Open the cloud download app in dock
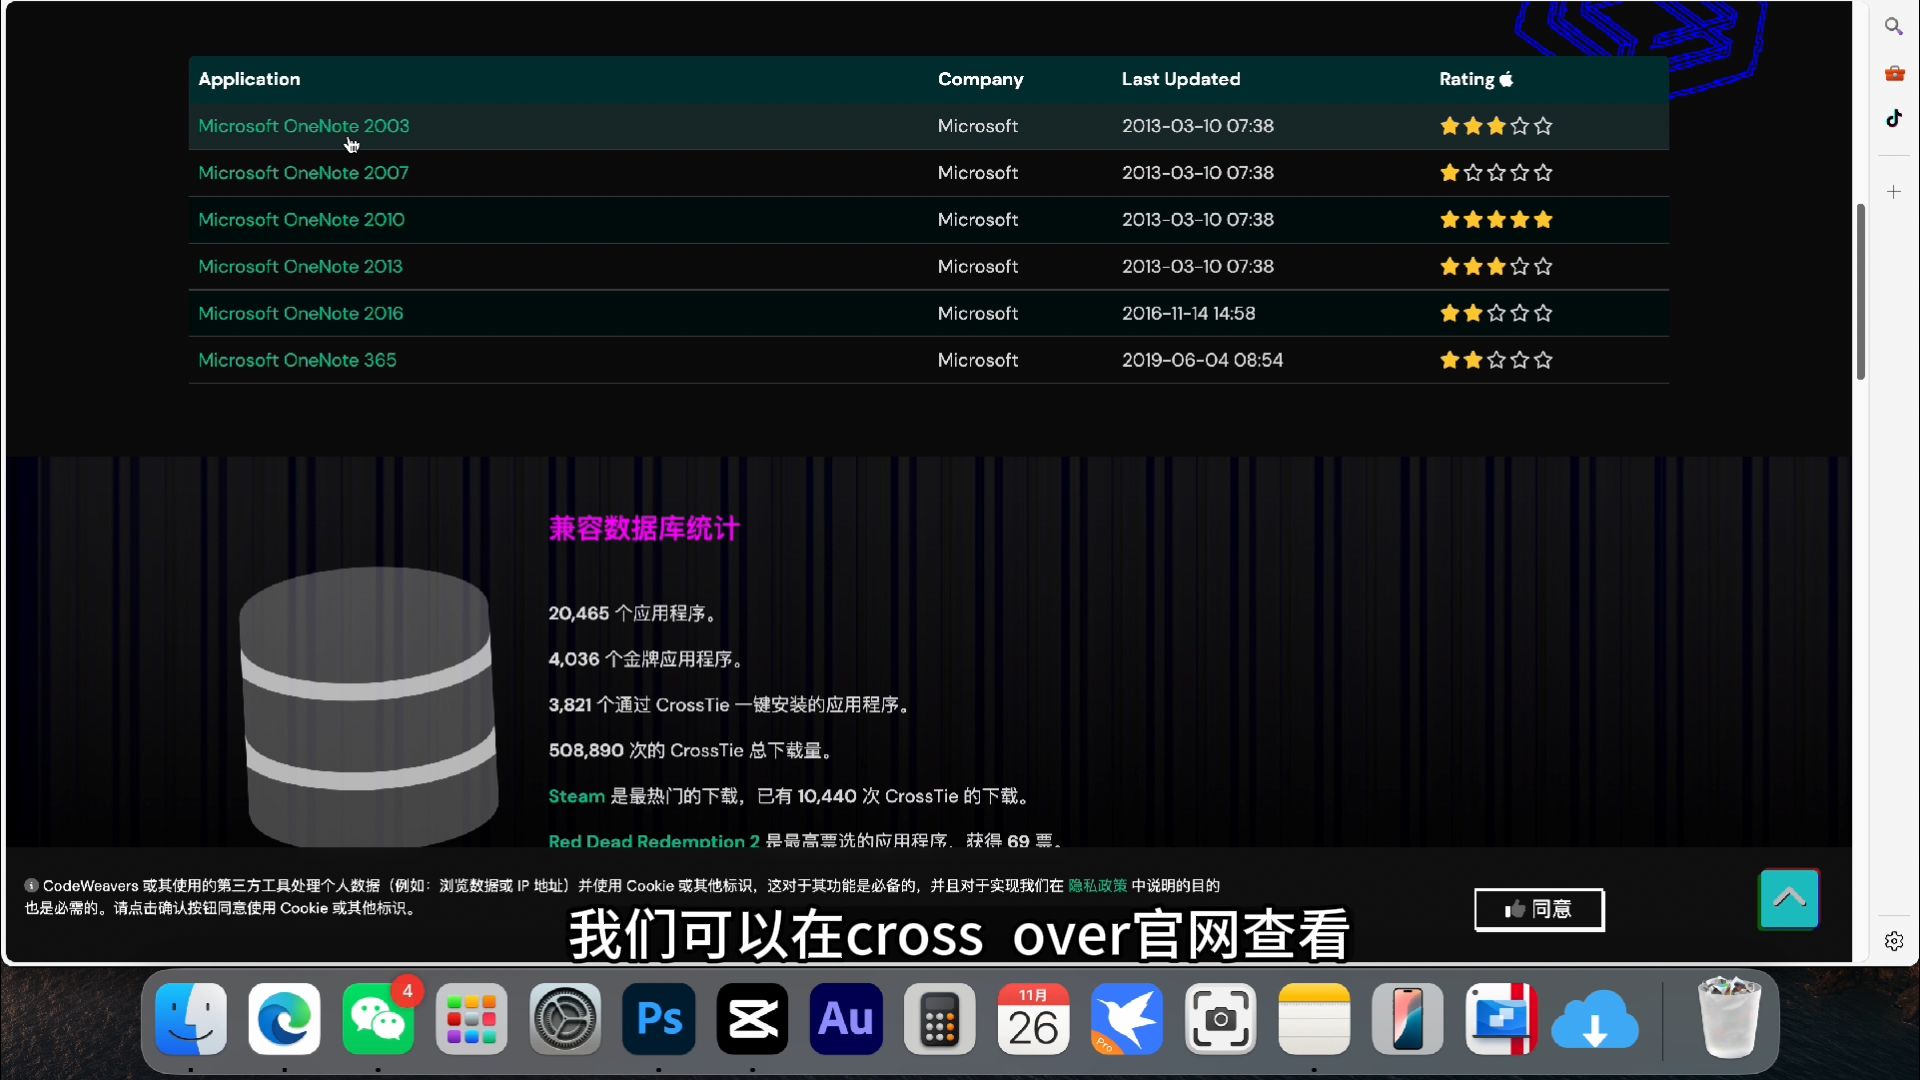The width and height of the screenshot is (1920, 1080). [1595, 1019]
